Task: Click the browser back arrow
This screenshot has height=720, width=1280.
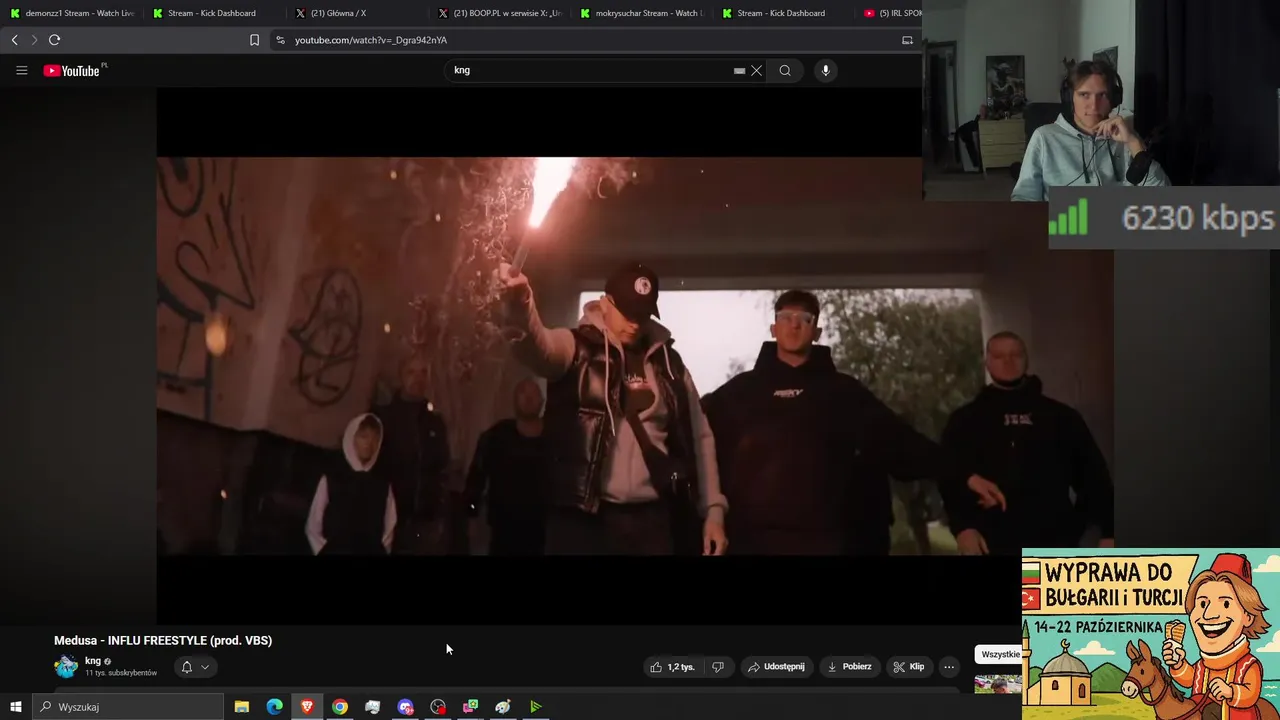Action: 14,40
